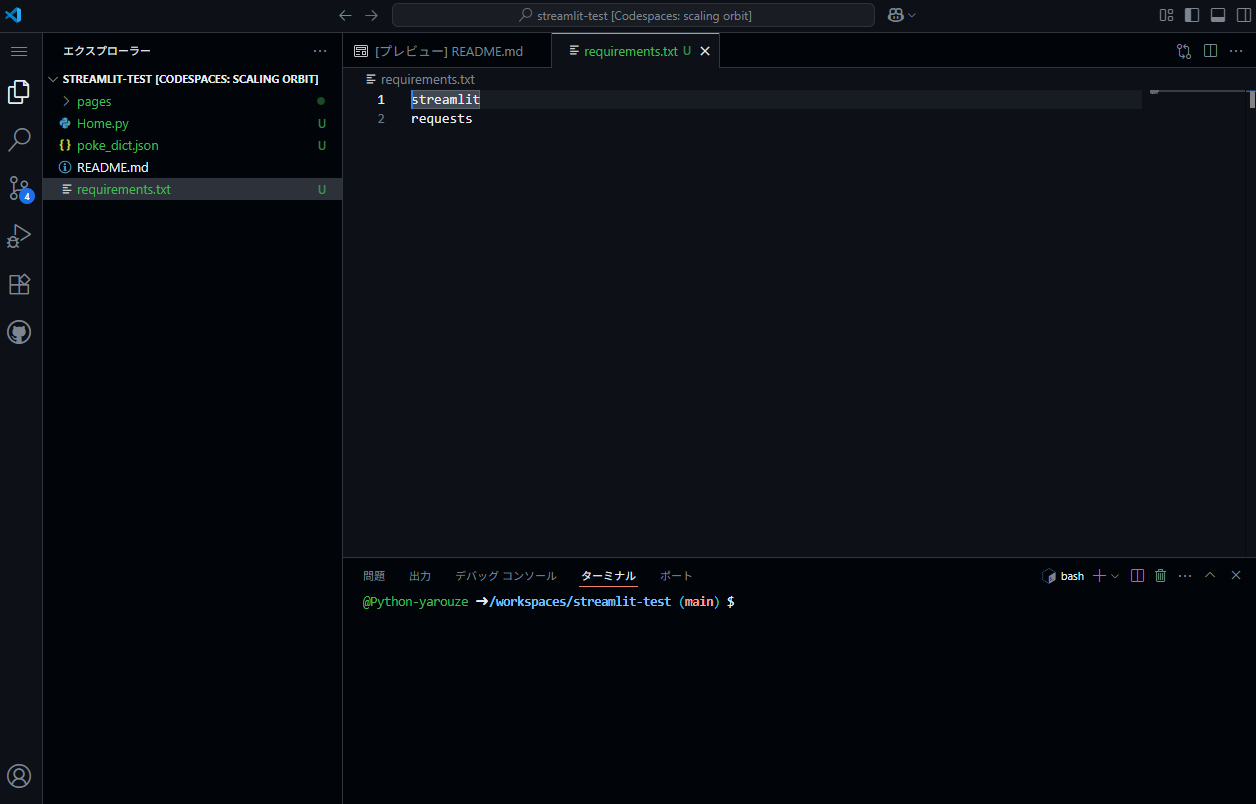Toggle the secondary side bar

click(1244, 15)
